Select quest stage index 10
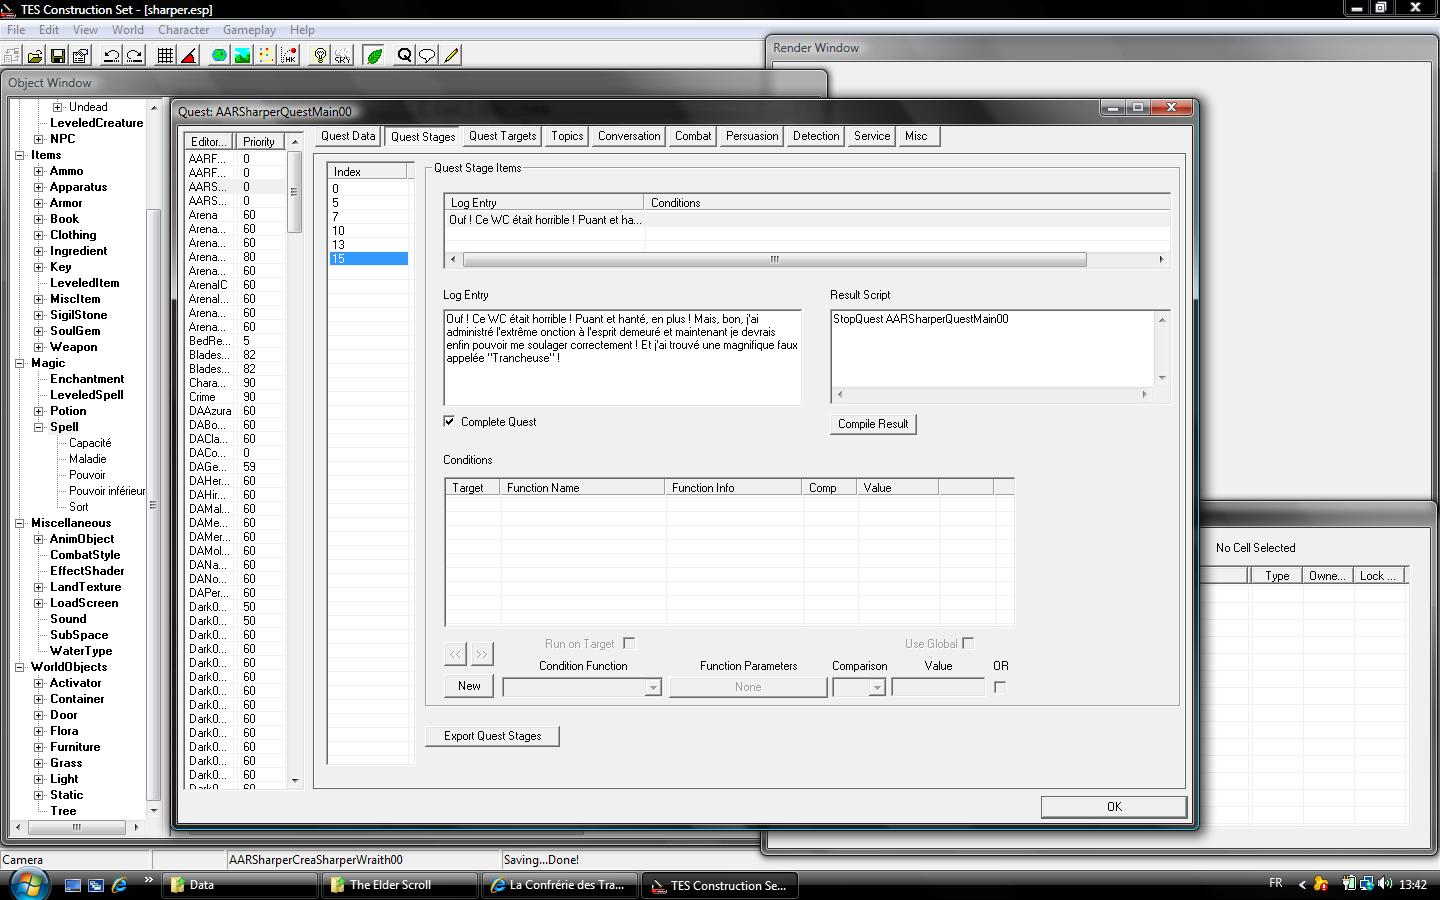This screenshot has width=1440, height=900. tap(338, 231)
